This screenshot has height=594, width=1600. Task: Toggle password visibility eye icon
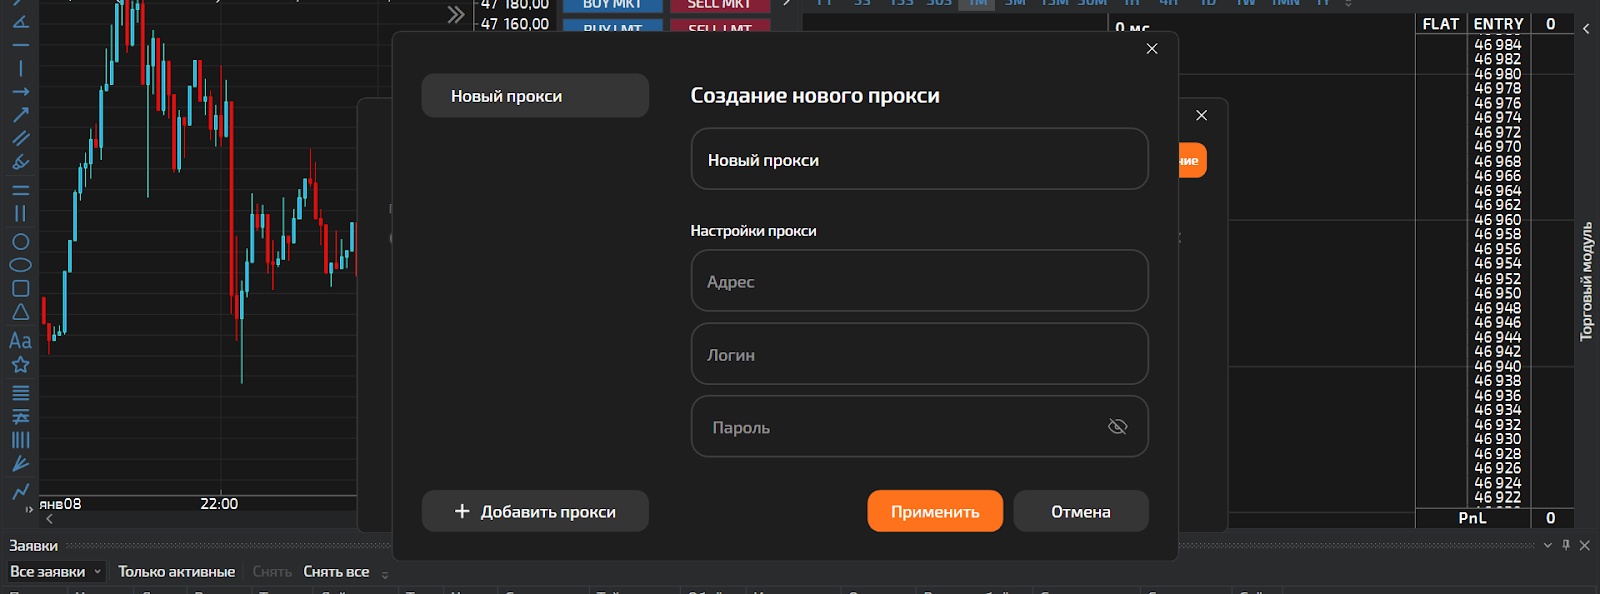pos(1117,427)
